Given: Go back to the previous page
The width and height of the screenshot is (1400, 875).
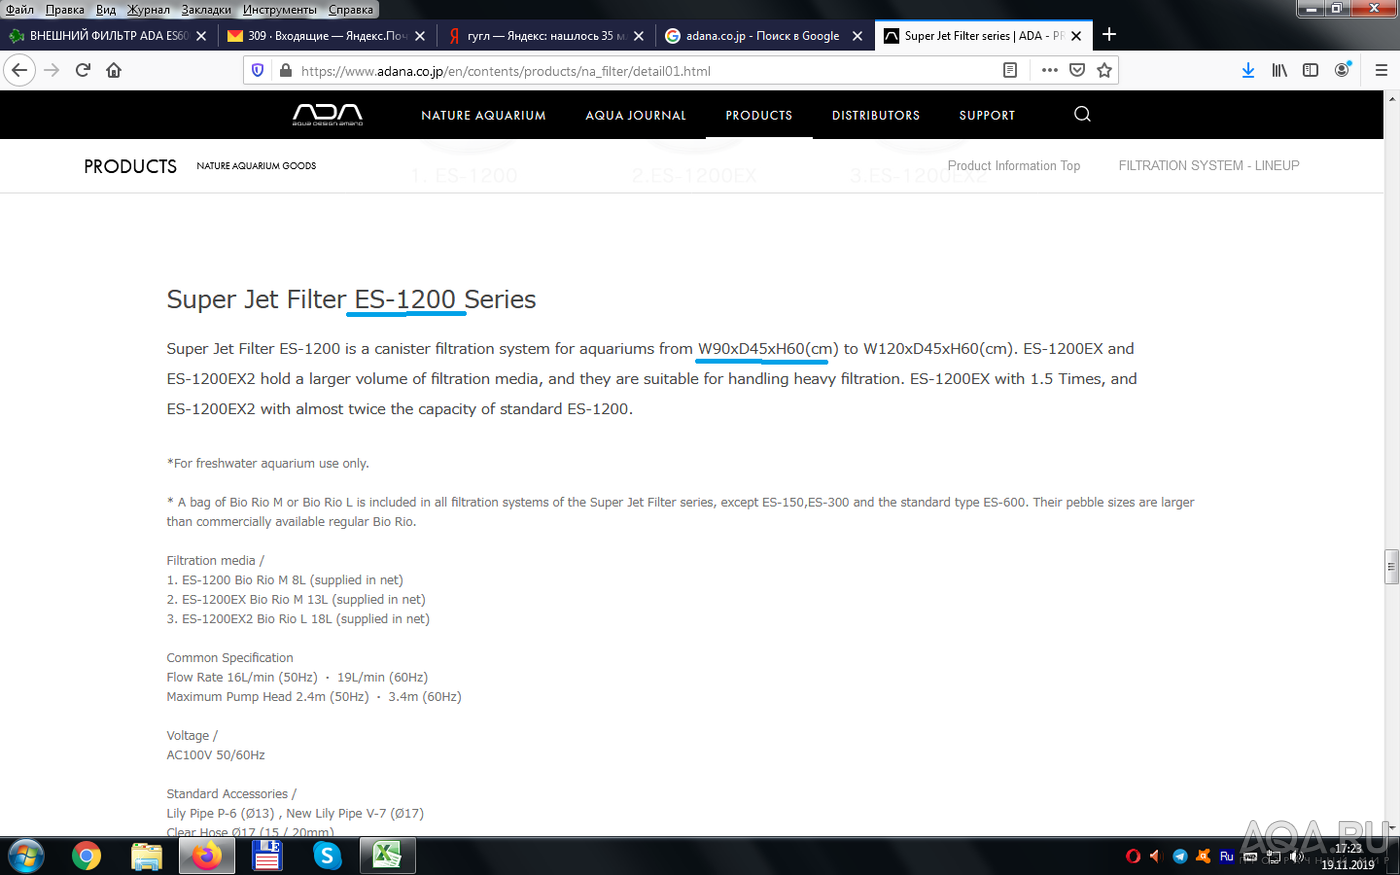Looking at the screenshot, I should click(x=20, y=70).
